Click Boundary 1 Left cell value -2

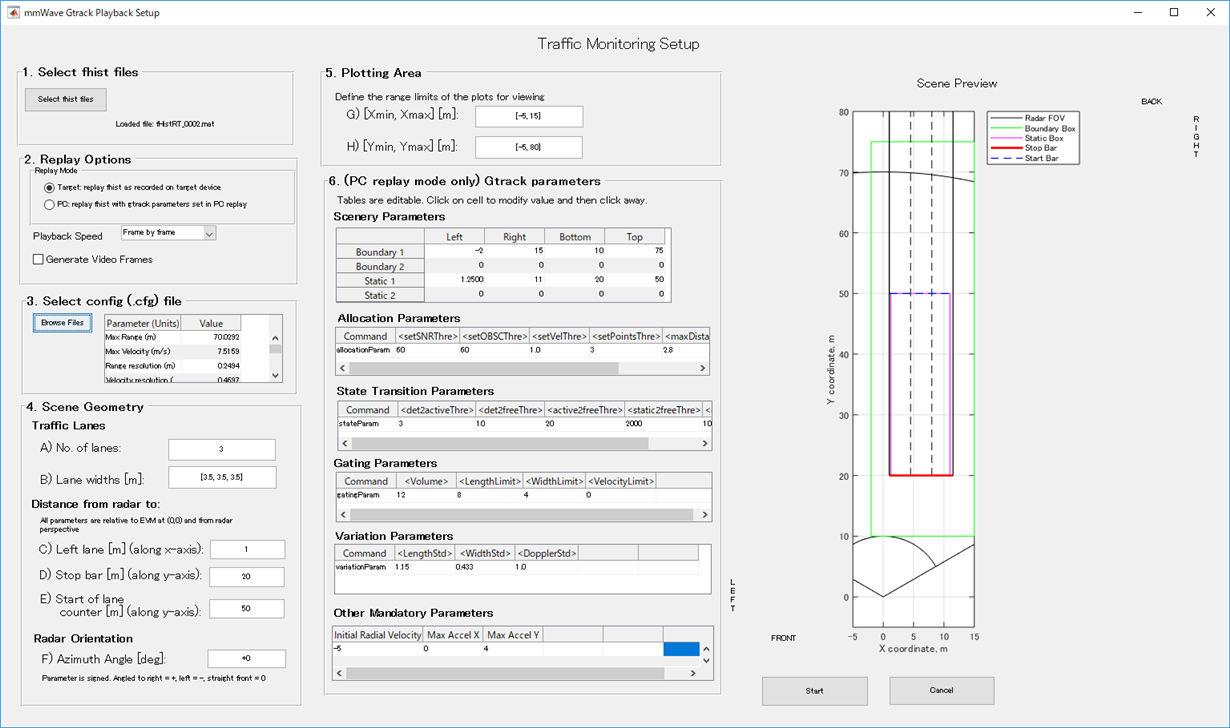click(454, 252)
